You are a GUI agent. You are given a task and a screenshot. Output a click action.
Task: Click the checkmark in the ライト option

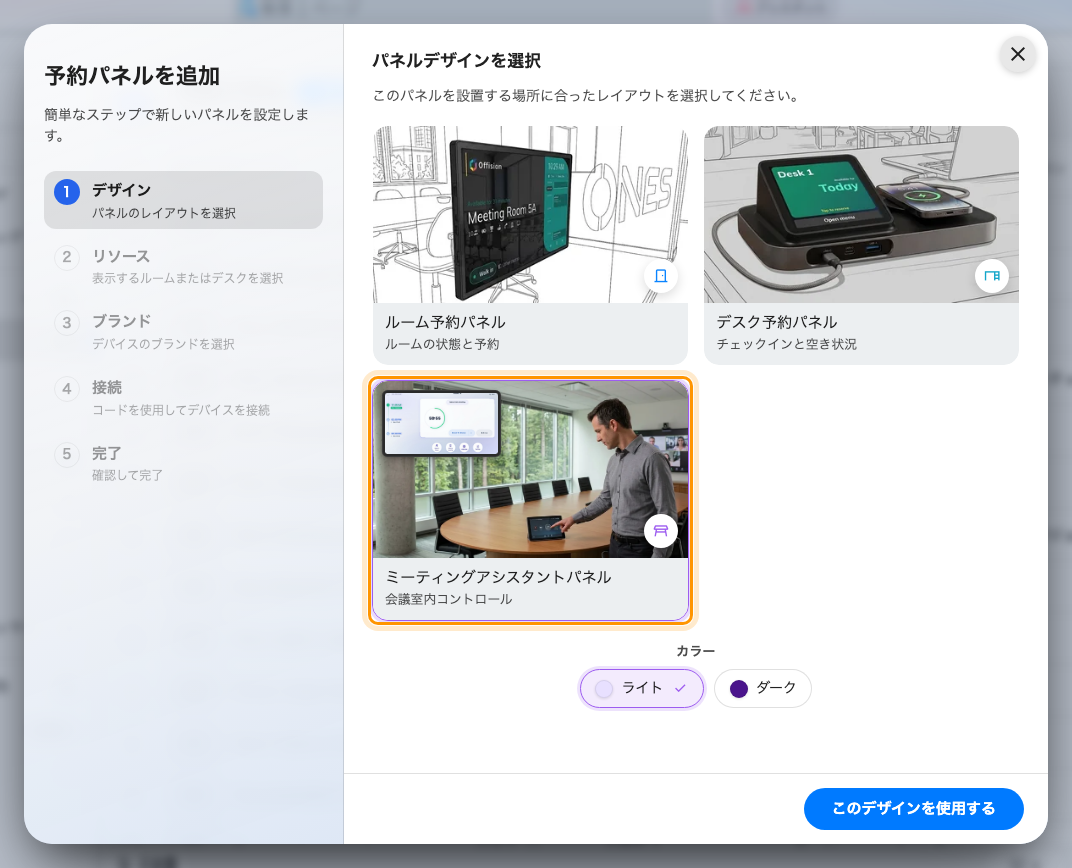pyautogui.click(x=680, y=688)
